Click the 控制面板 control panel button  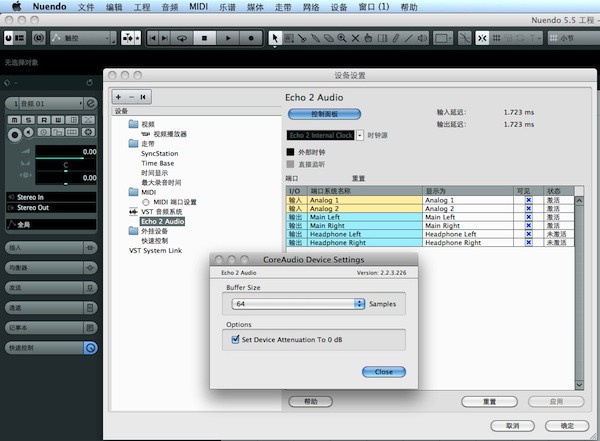324,114
